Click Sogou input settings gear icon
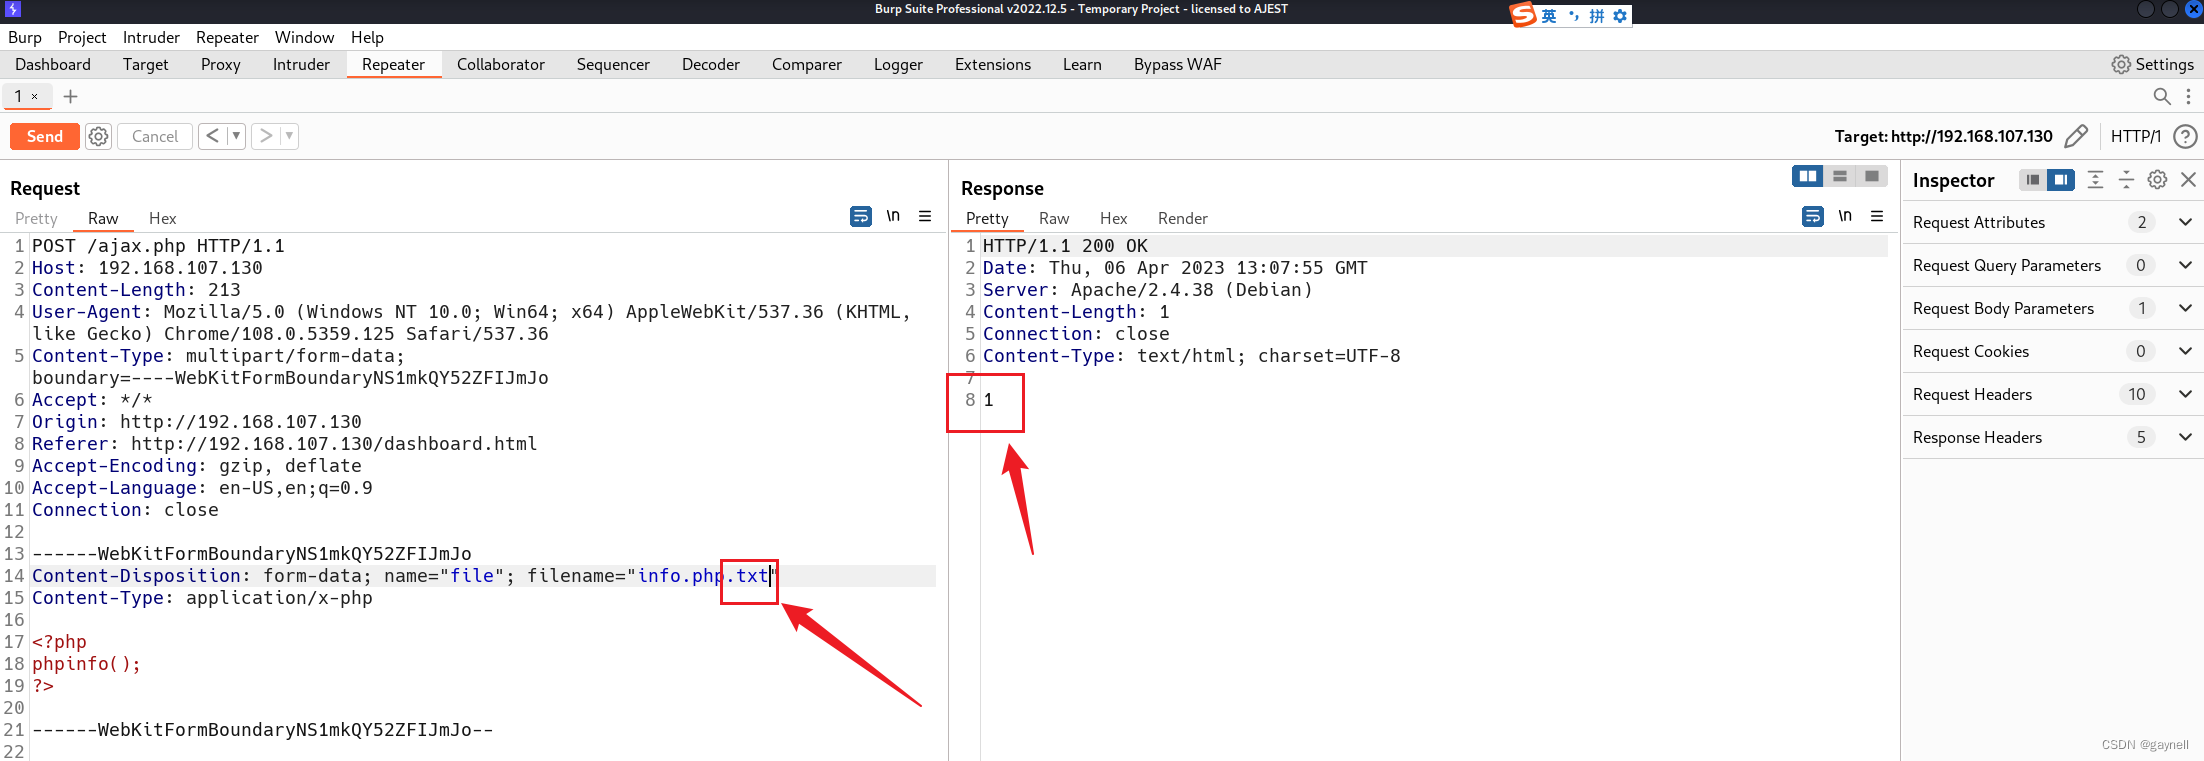This screenshot has width=2204, height=761. [1620, 15]
